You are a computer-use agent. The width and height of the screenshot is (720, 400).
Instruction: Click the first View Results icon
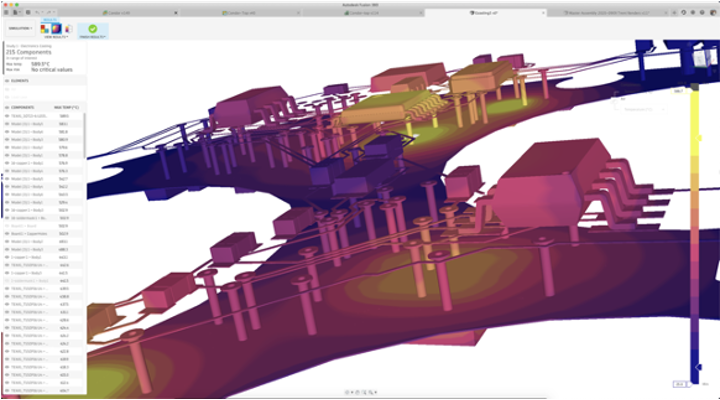click(45, 30)
